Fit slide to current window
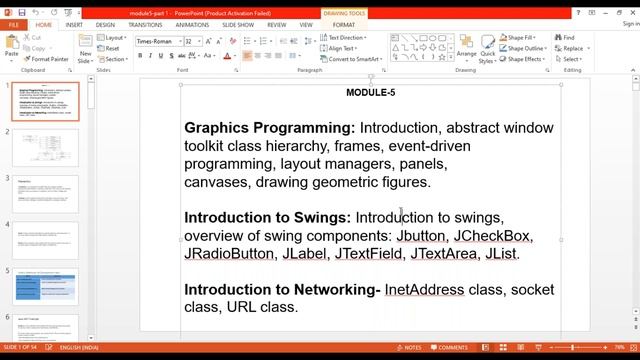 (x=633, y=347)
